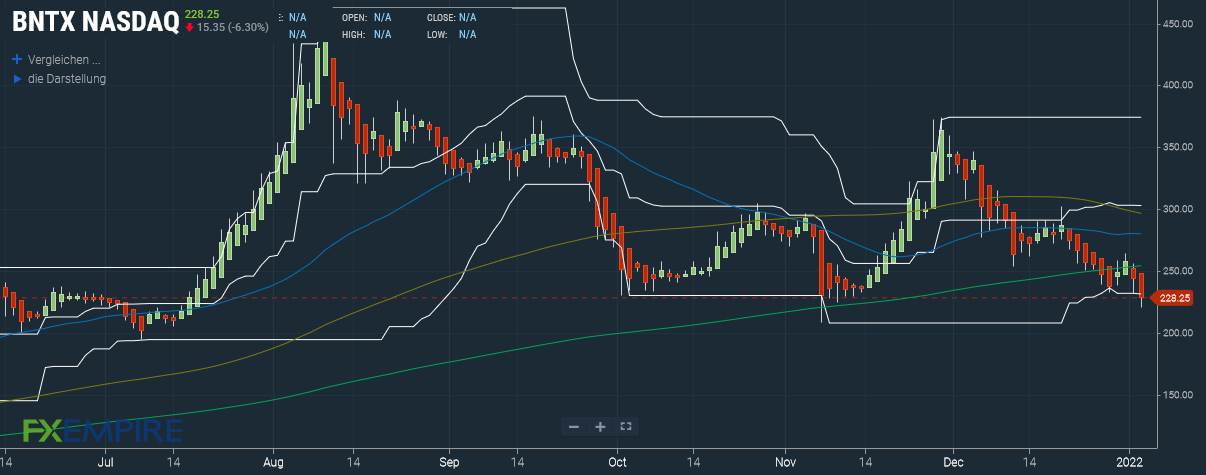Expand the die Darstellung triangle
This screenshot has height=475, width=1206.
pos(16,78)
